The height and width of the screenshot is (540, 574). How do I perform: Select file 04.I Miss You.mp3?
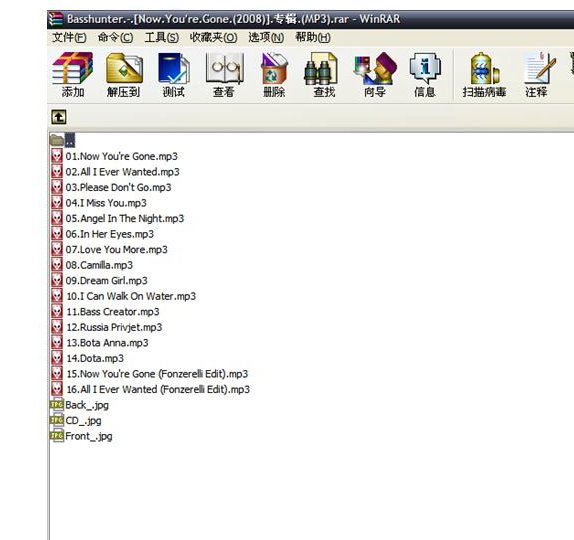pos(99,203)
